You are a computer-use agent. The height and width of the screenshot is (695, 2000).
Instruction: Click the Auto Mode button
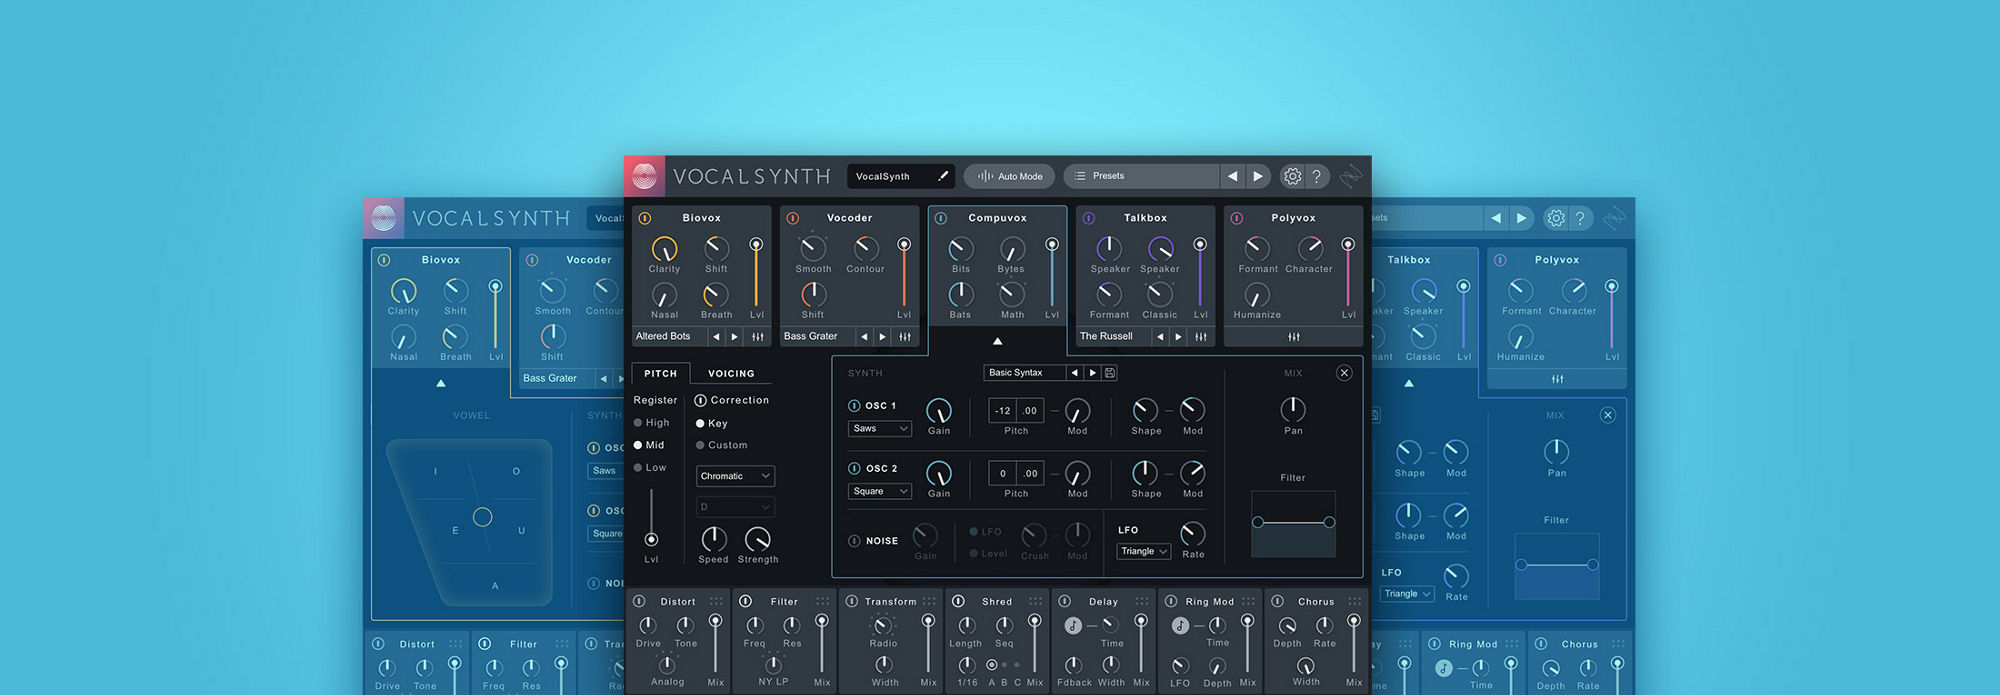coord(1009,176)
